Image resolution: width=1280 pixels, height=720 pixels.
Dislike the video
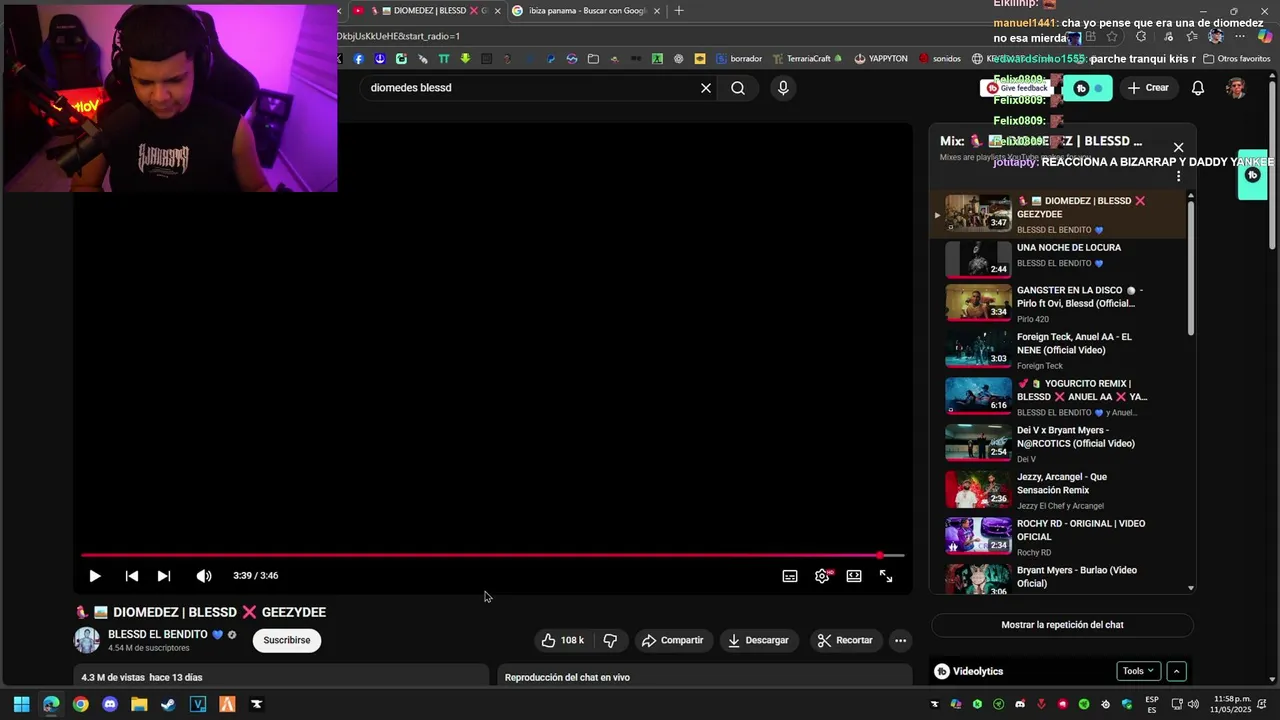(610, 640)
